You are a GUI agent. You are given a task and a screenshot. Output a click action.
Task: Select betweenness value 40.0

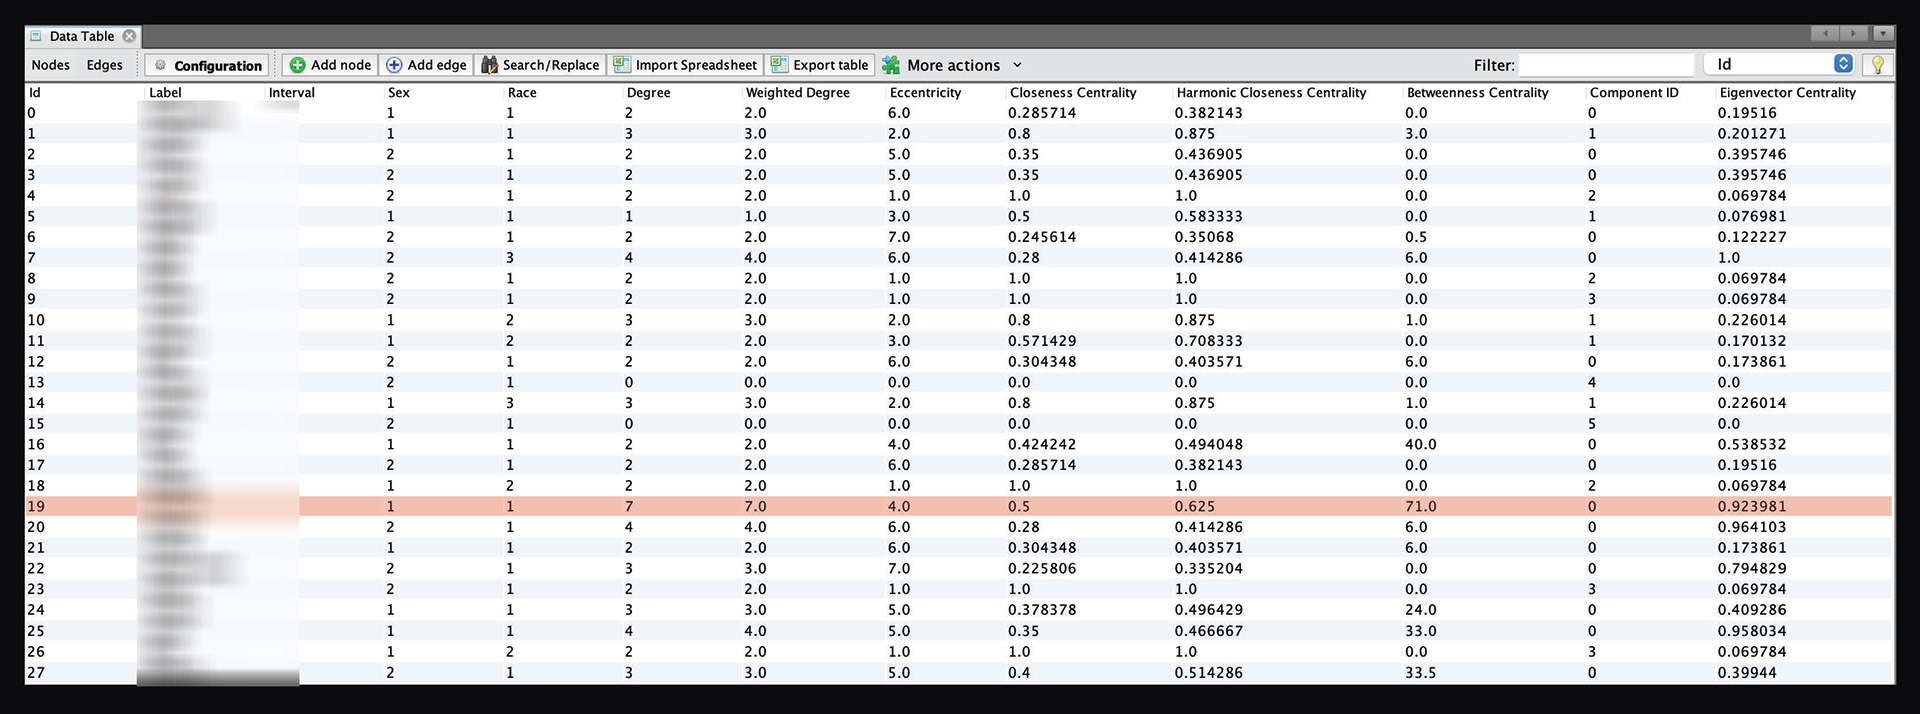1421,444
